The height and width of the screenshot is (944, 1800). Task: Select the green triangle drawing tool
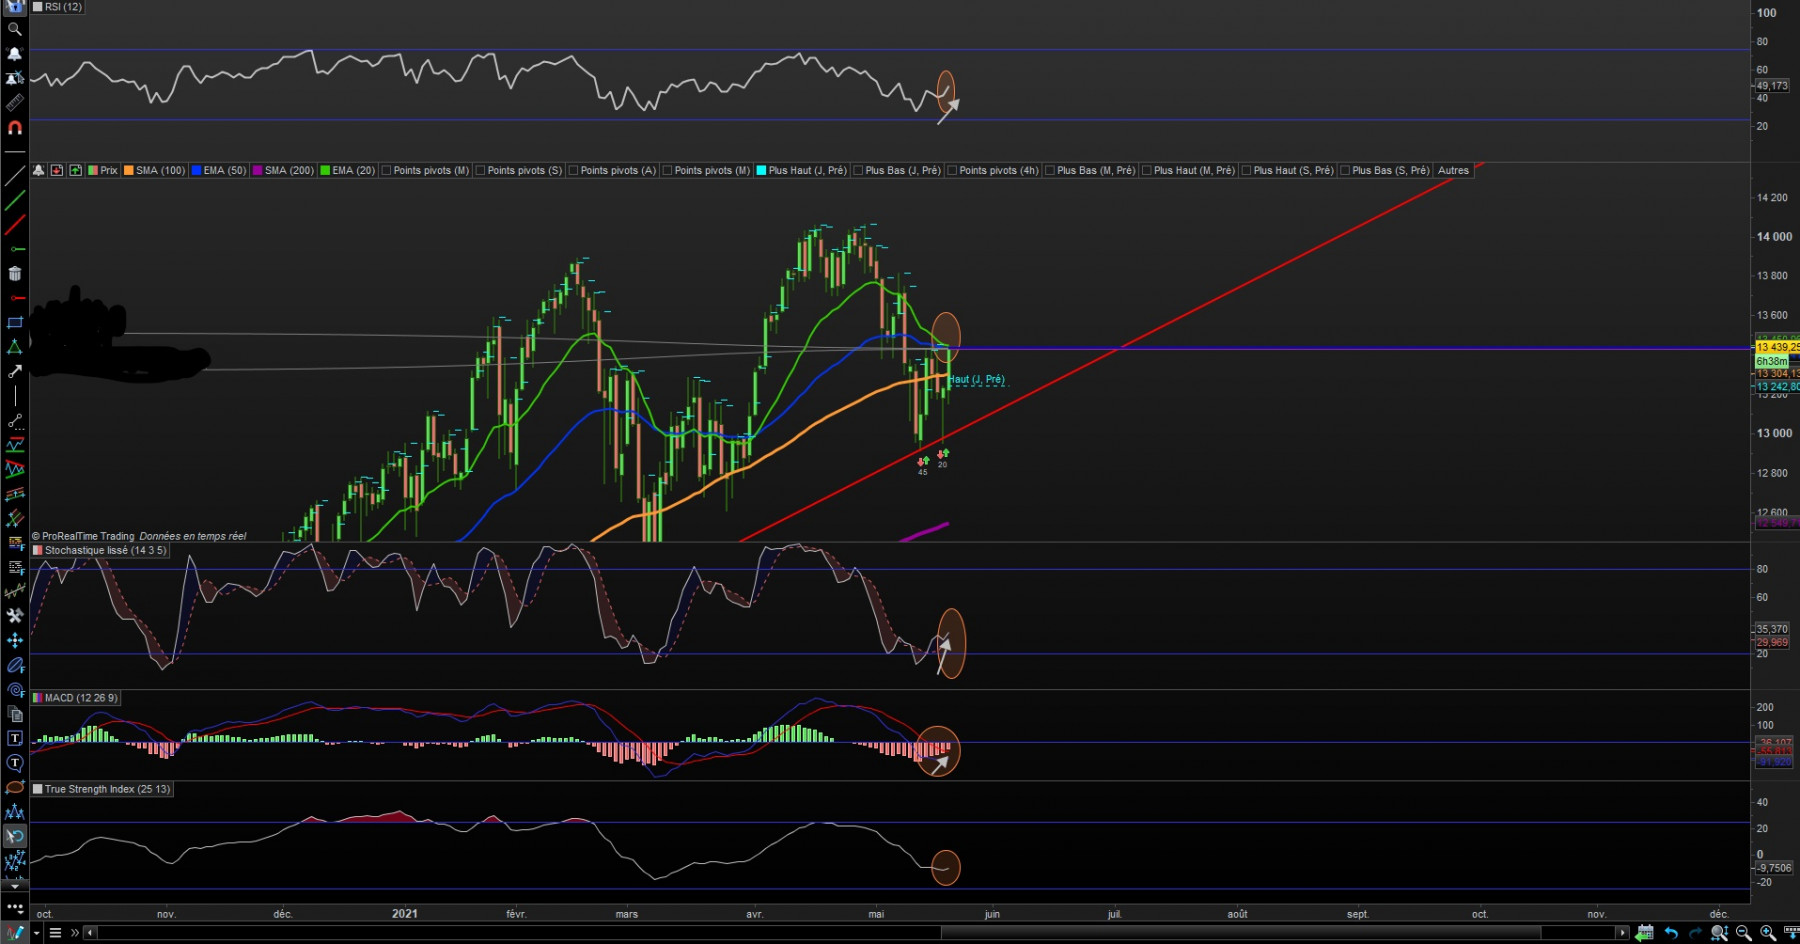pos(14,347)
